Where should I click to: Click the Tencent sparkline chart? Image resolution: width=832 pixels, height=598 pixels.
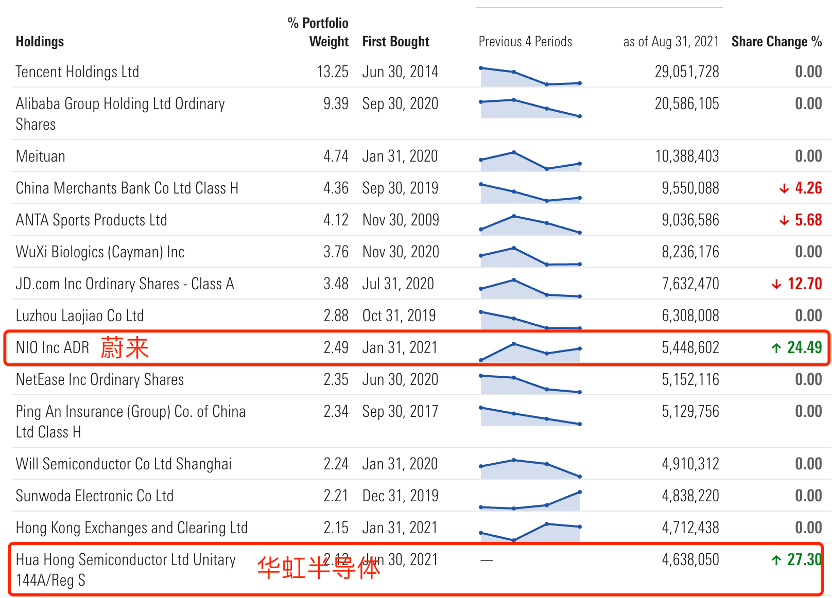click(530, 76)
